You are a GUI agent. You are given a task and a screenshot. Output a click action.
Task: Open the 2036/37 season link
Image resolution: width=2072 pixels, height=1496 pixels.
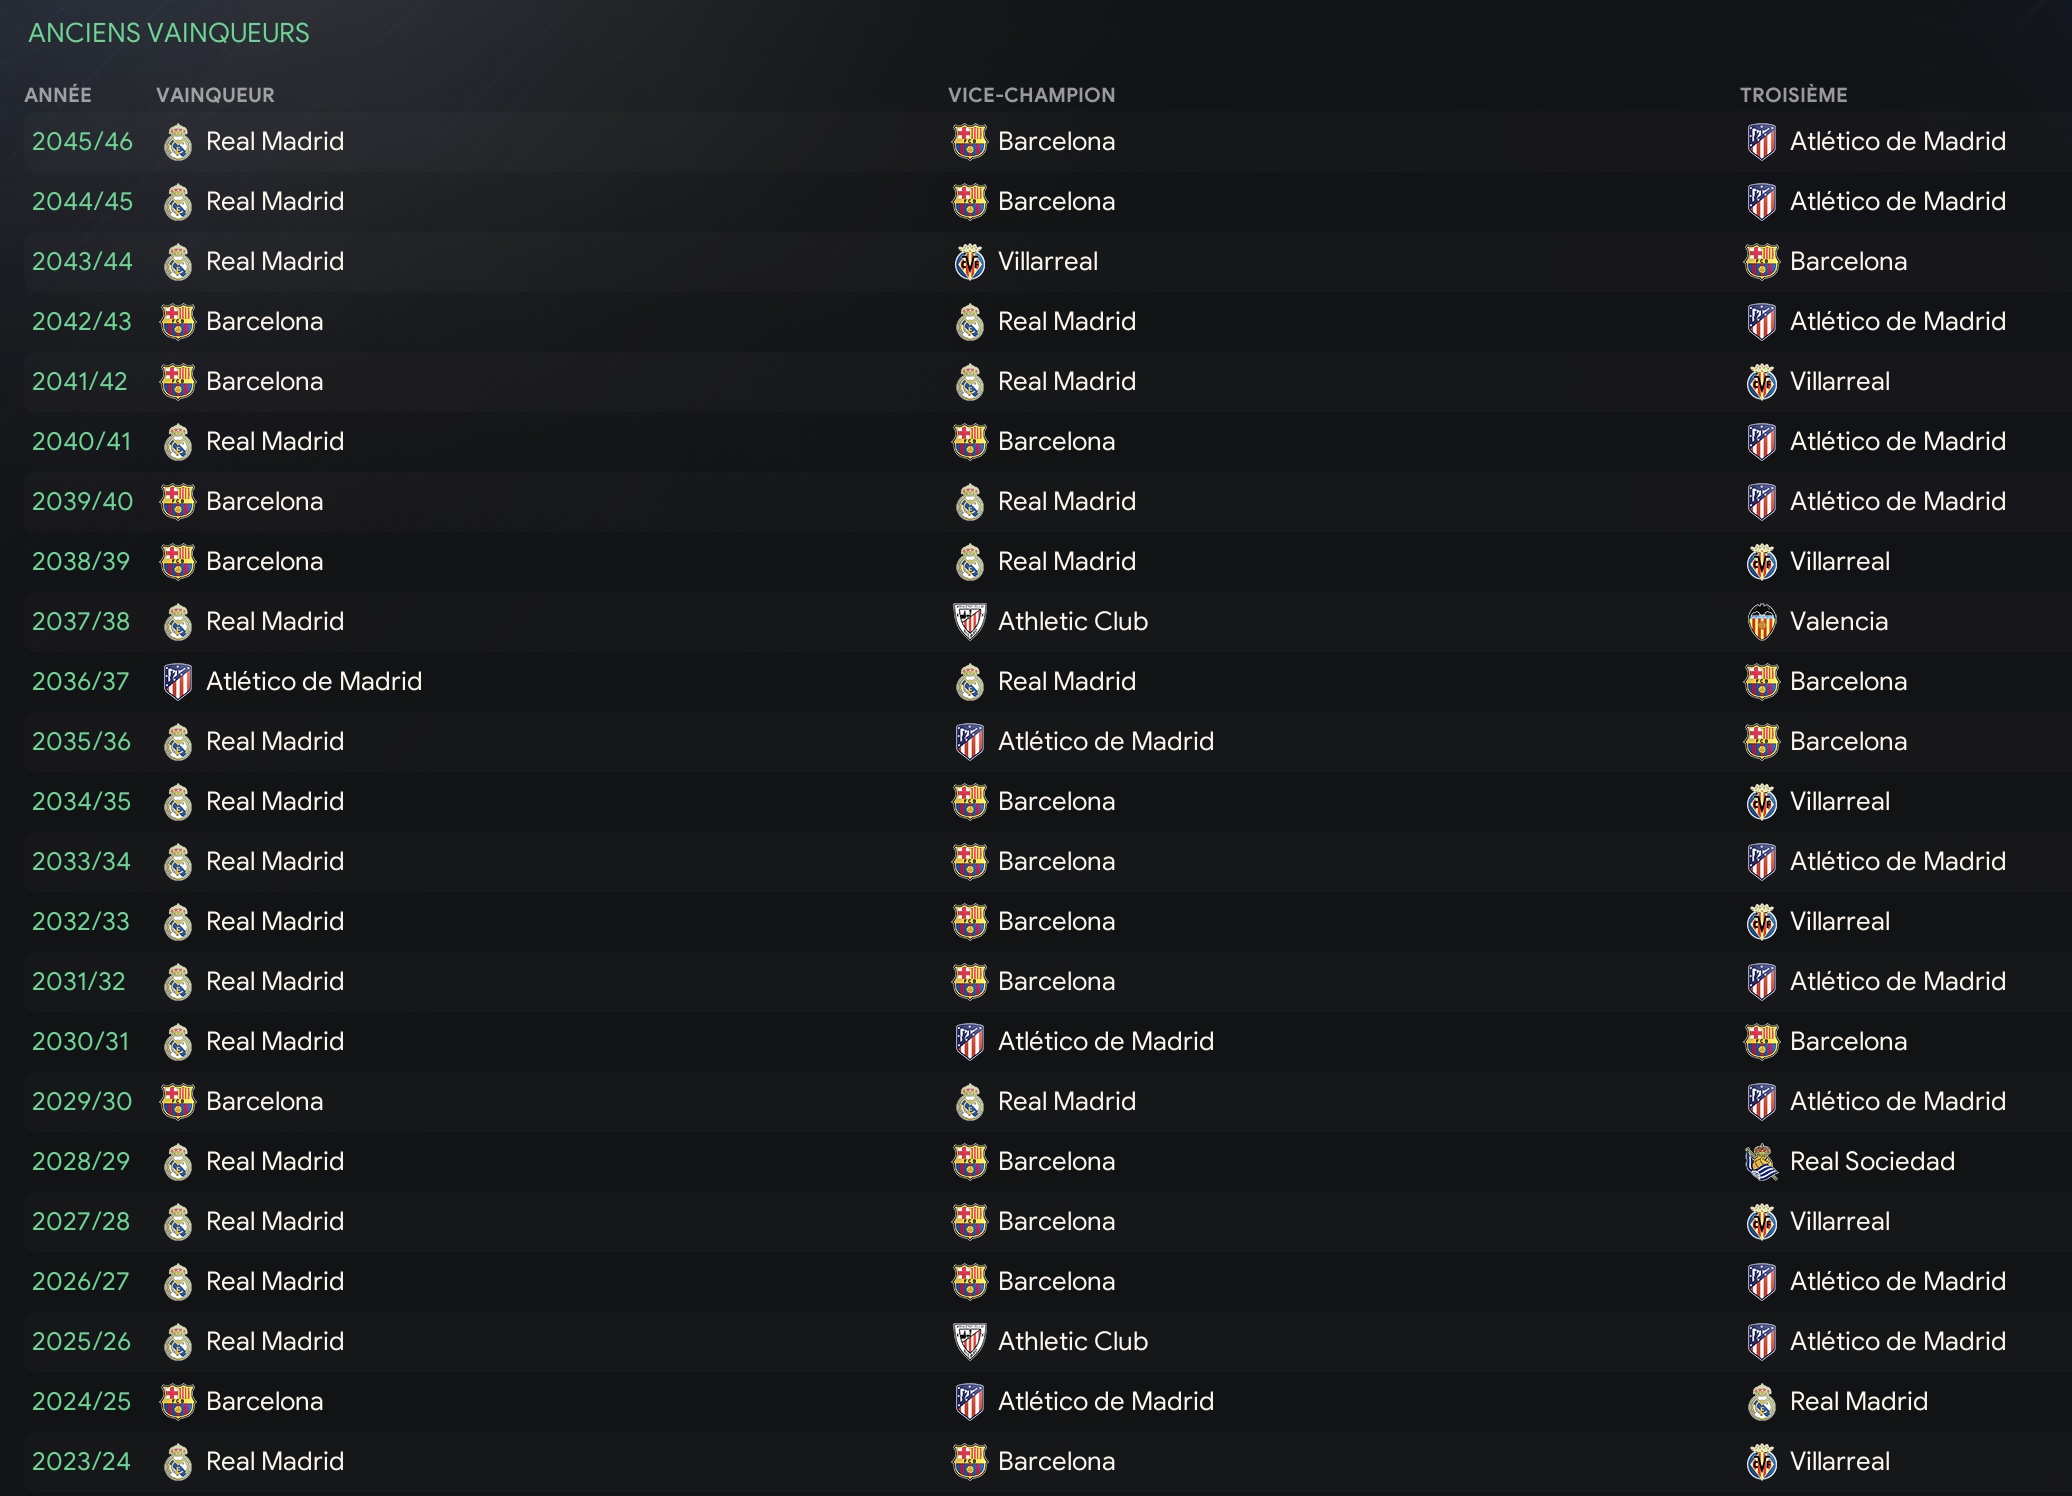(x=81, y=681)
